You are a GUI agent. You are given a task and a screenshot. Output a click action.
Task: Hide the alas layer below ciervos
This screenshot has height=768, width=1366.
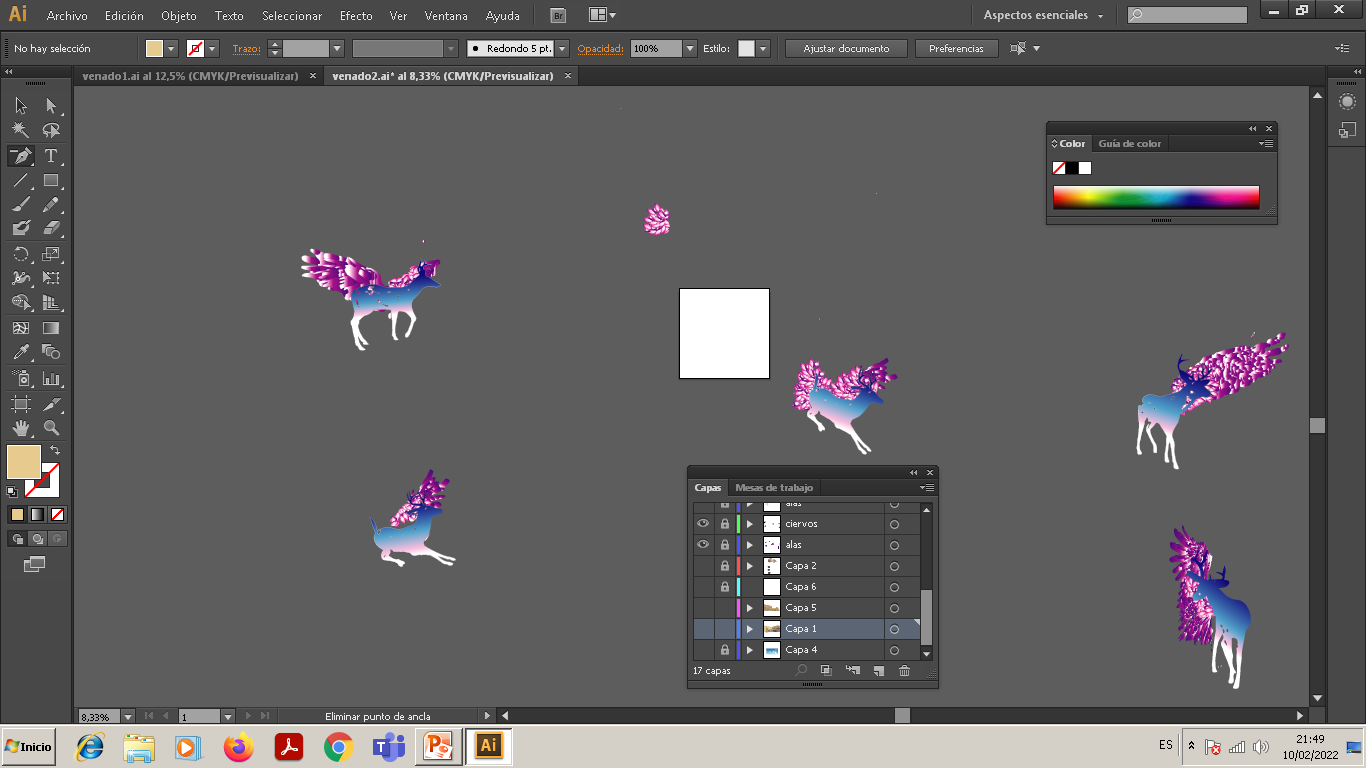(703, 545)
